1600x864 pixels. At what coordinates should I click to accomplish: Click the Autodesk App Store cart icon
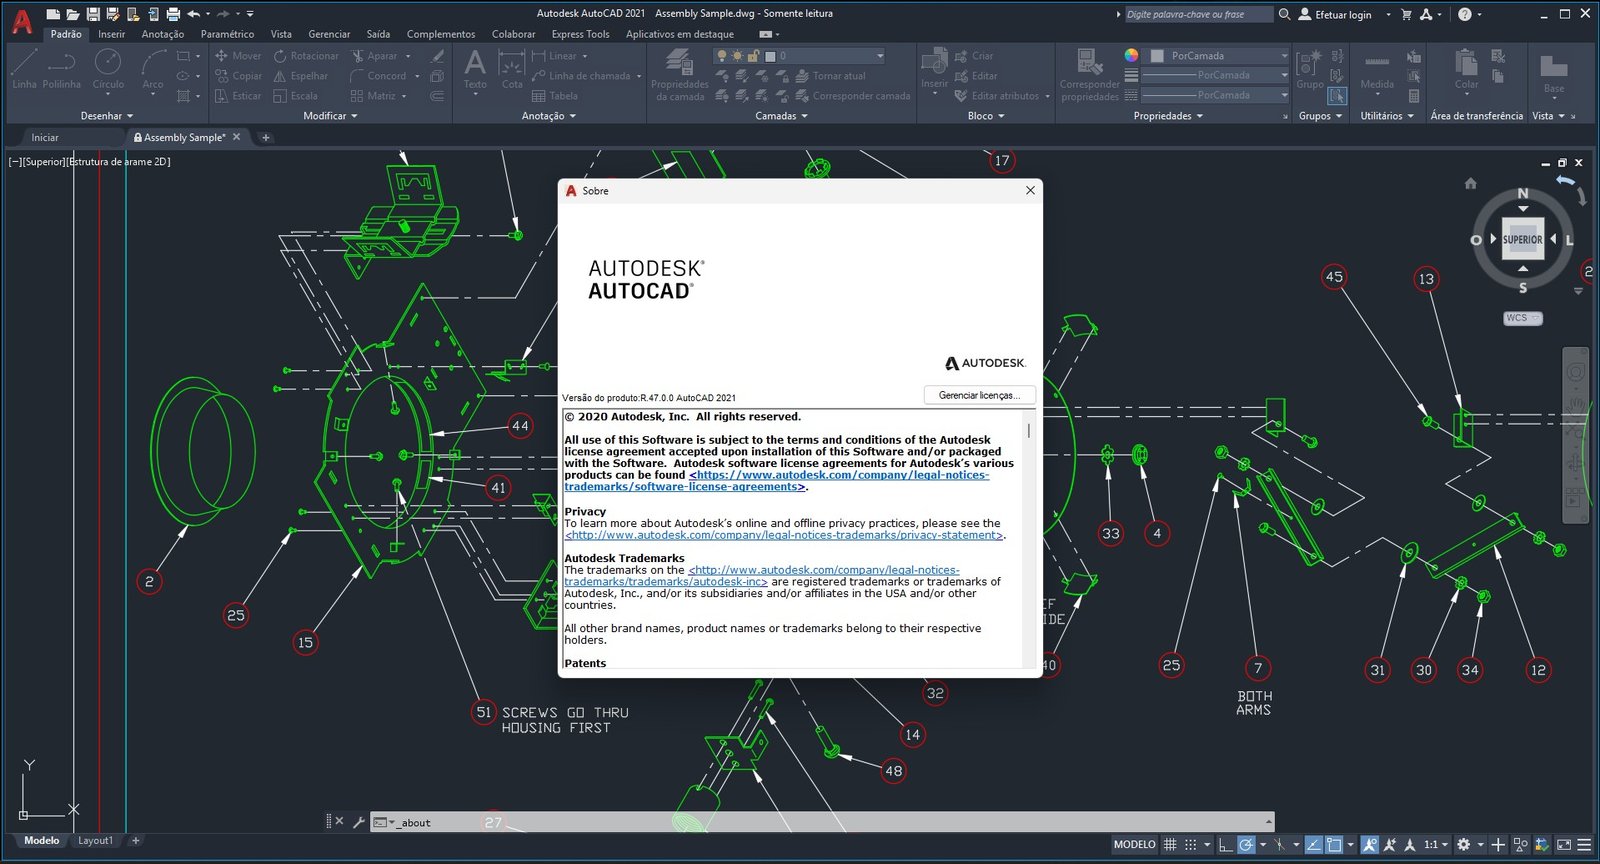pos(1406,14)
